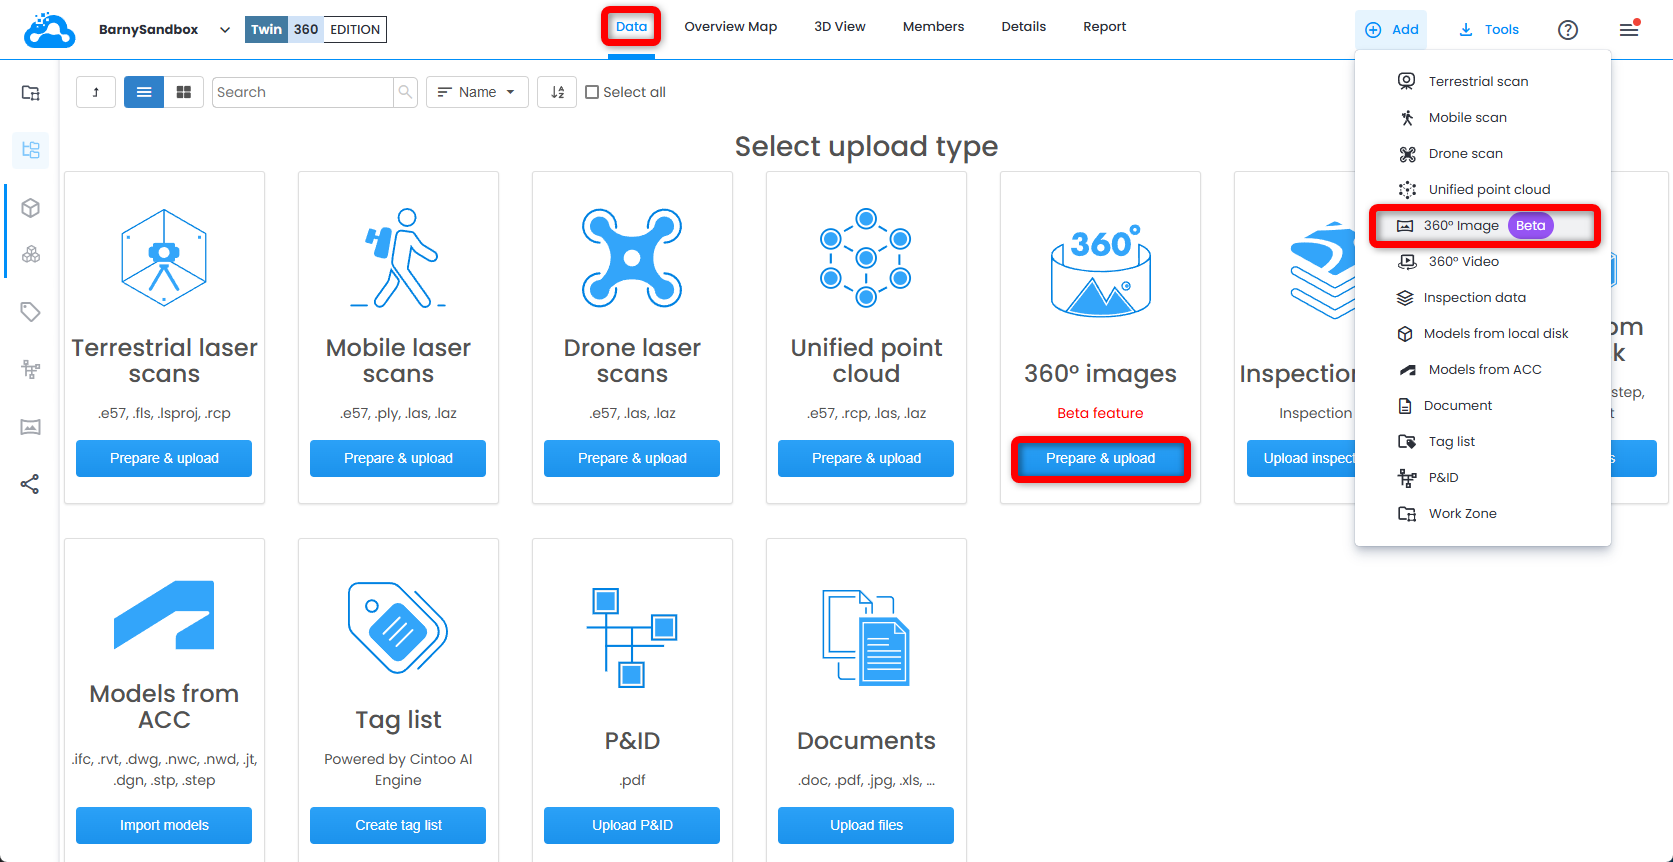Click Prepare & upload for Unified point cloud
This screenshot has width=1673, height=862.
866,458
